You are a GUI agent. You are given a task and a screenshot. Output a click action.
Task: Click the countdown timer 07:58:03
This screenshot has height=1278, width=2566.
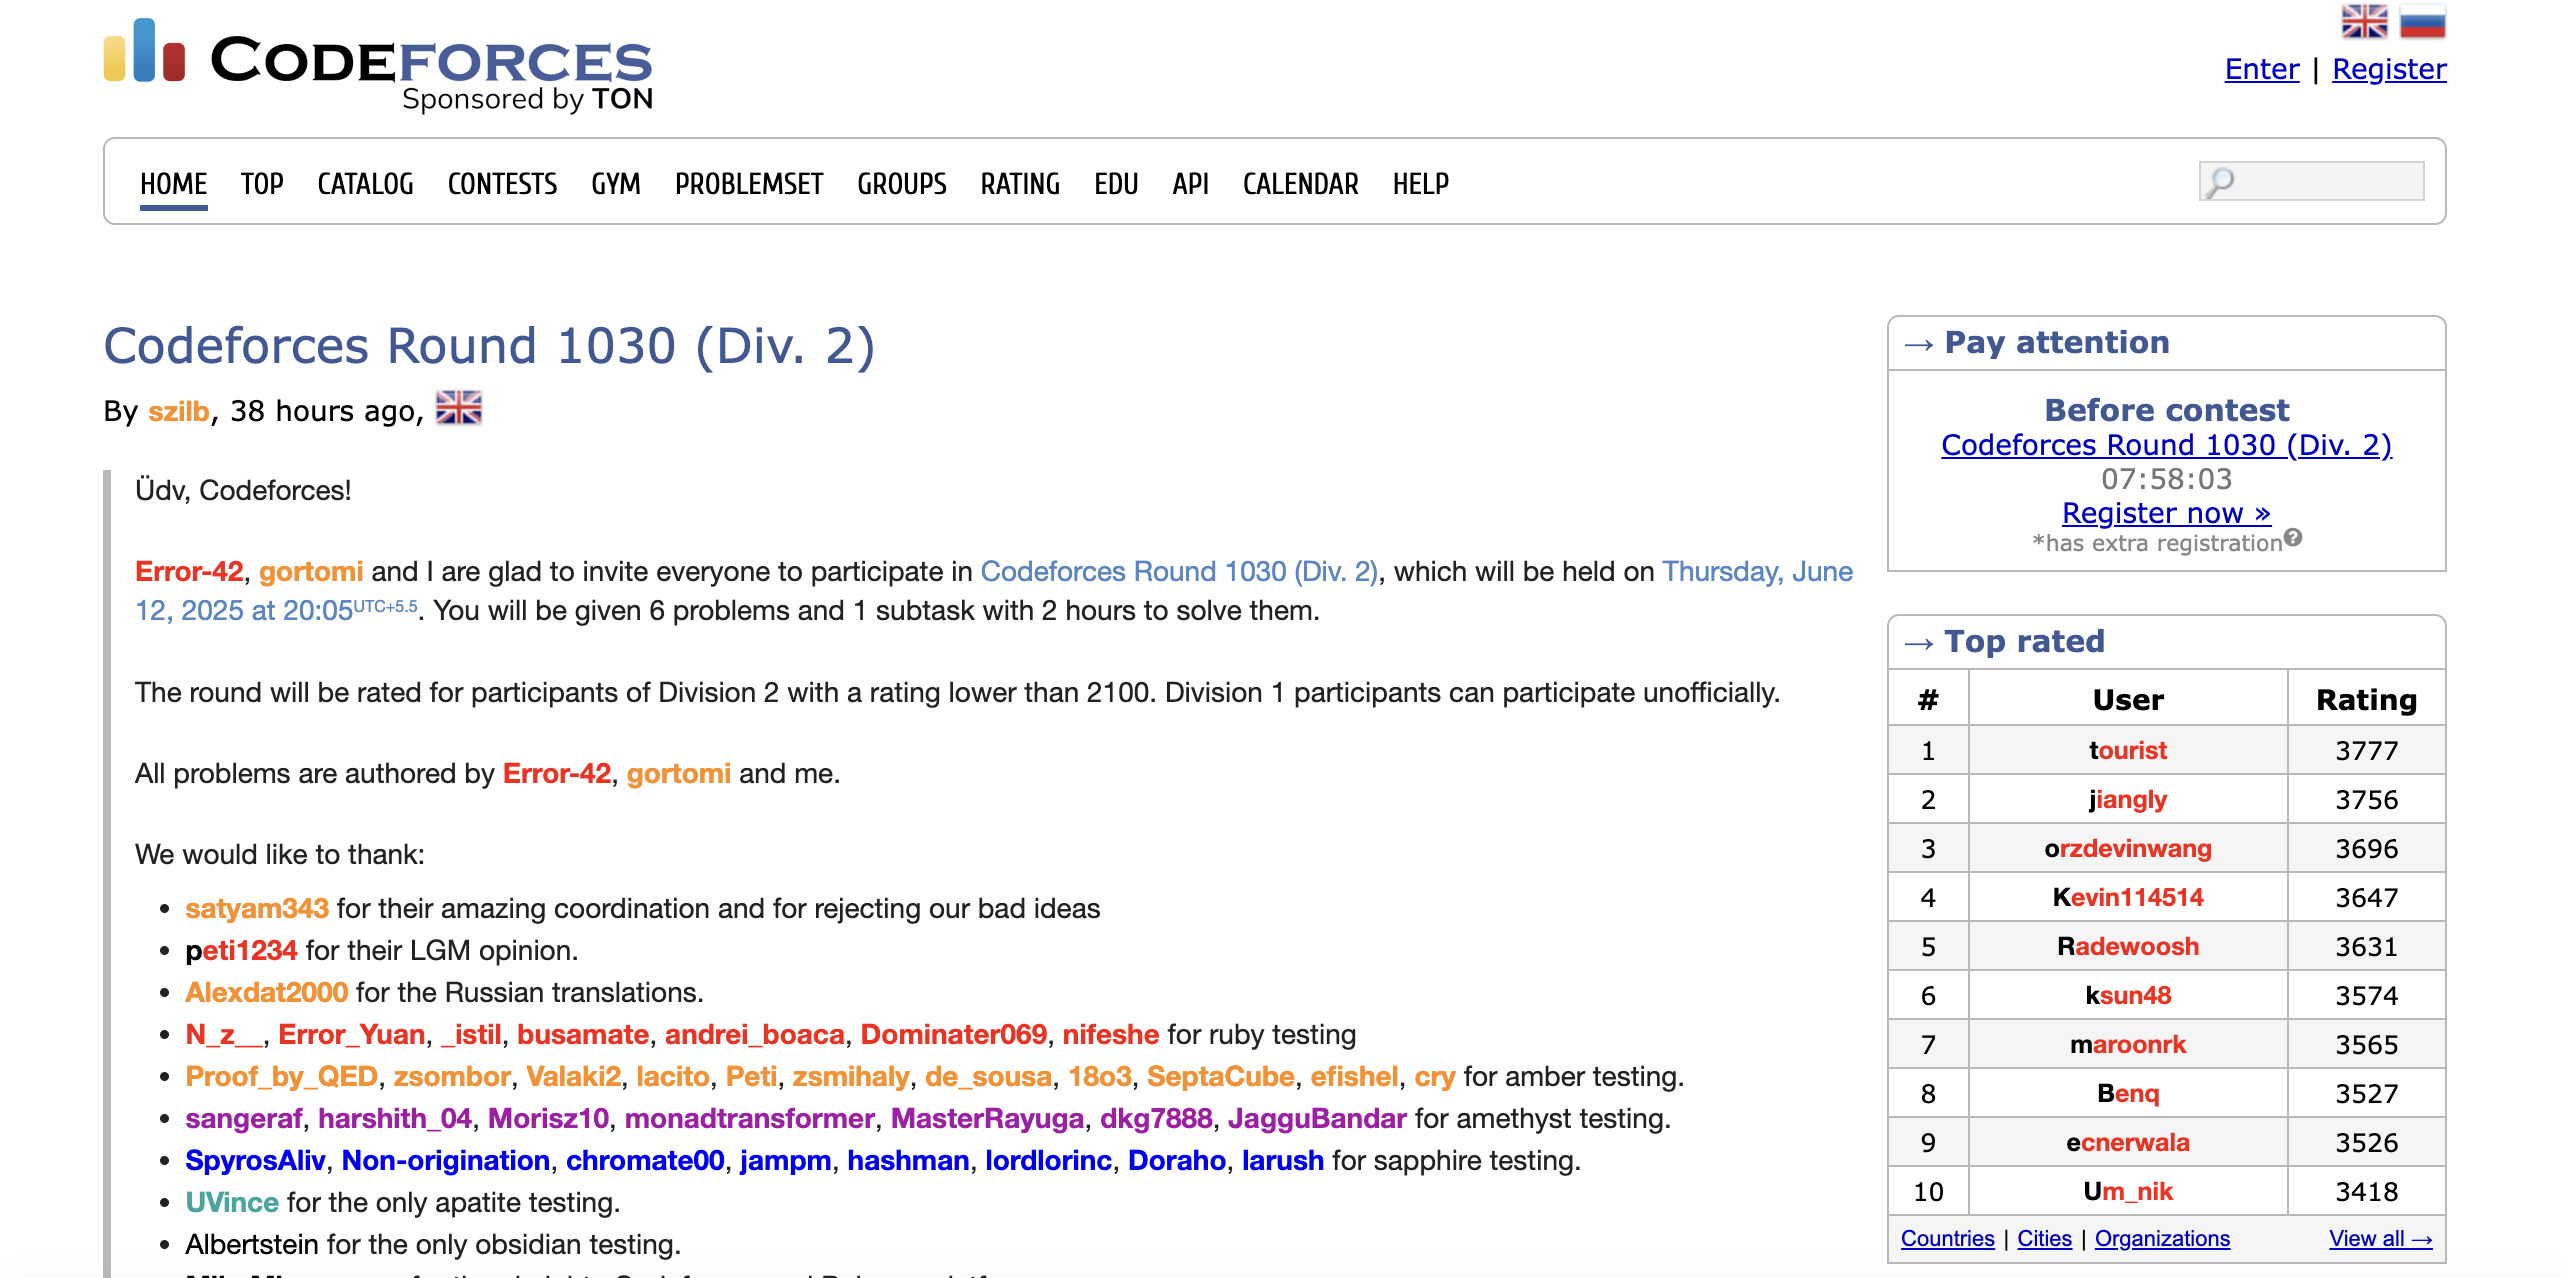pos(2166,478)
